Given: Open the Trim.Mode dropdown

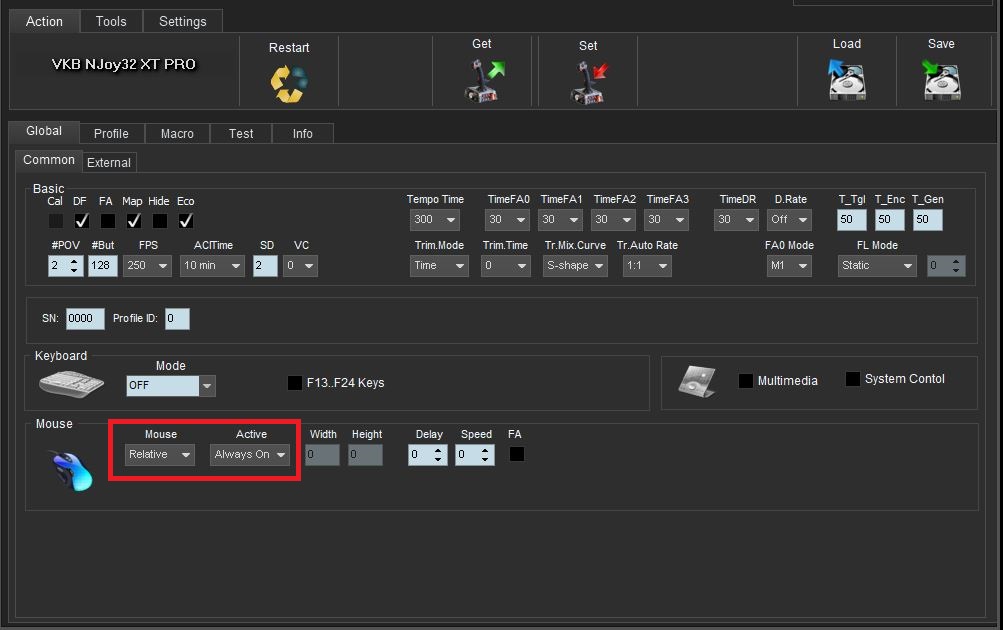Looking at the screenshot, I should [439, 265].
